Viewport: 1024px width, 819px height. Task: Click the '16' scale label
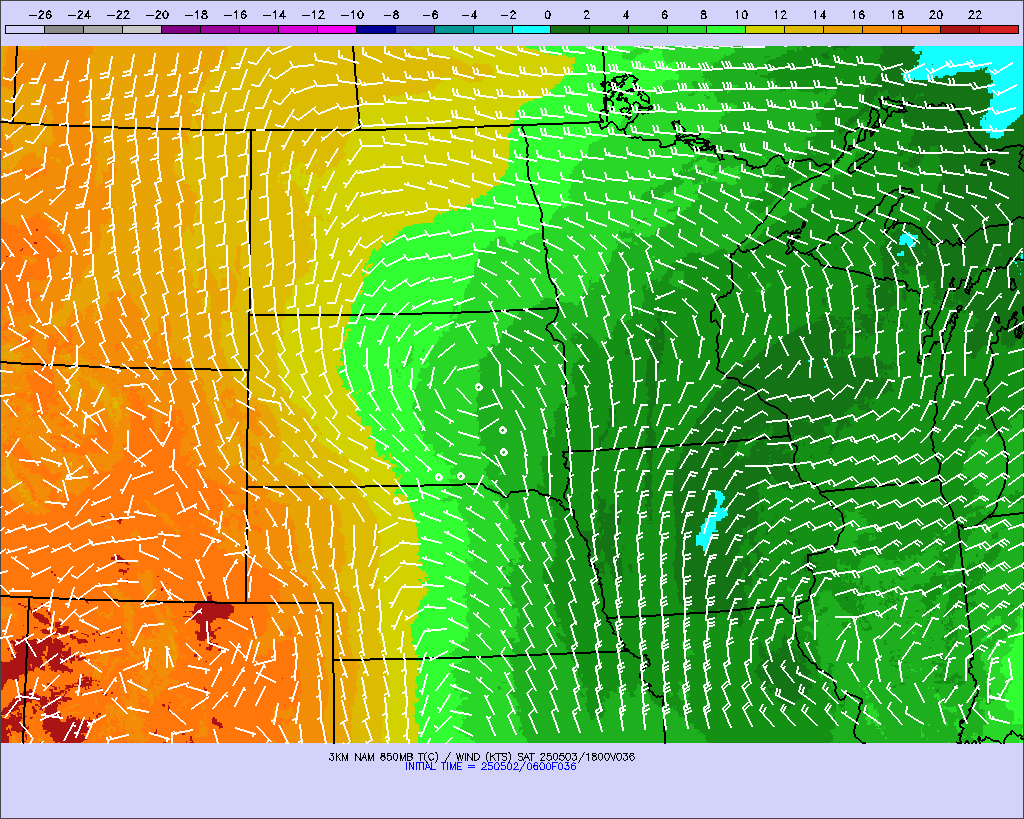[x=859, y=14]
